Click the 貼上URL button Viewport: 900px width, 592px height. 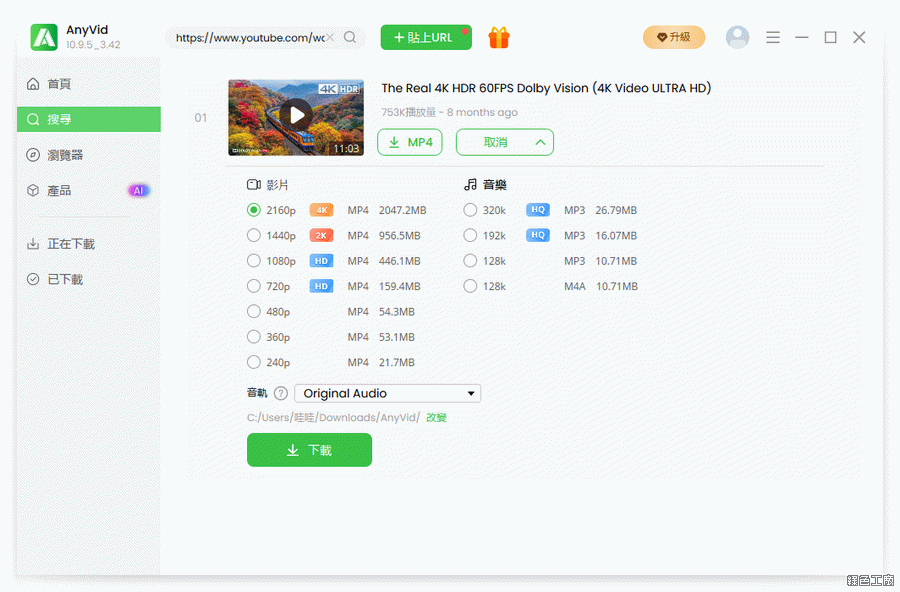point(426,38)
